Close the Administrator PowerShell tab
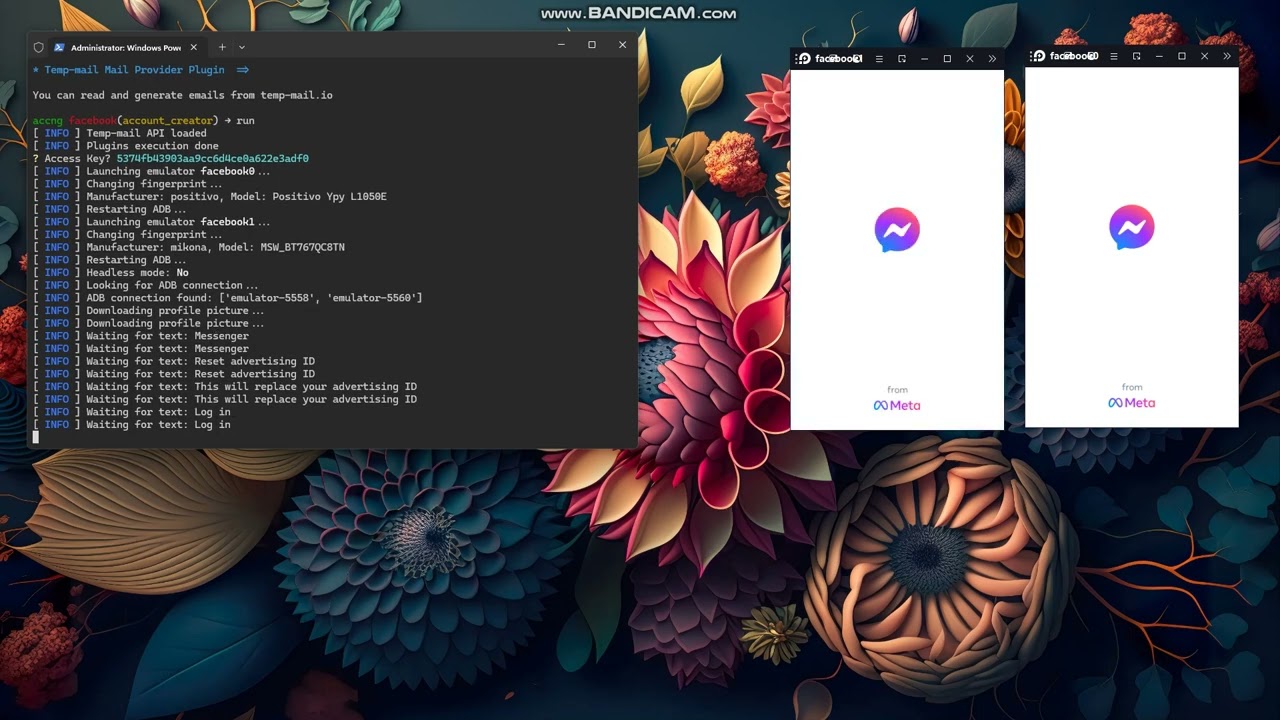1280x720 pixels. (194, 47)
